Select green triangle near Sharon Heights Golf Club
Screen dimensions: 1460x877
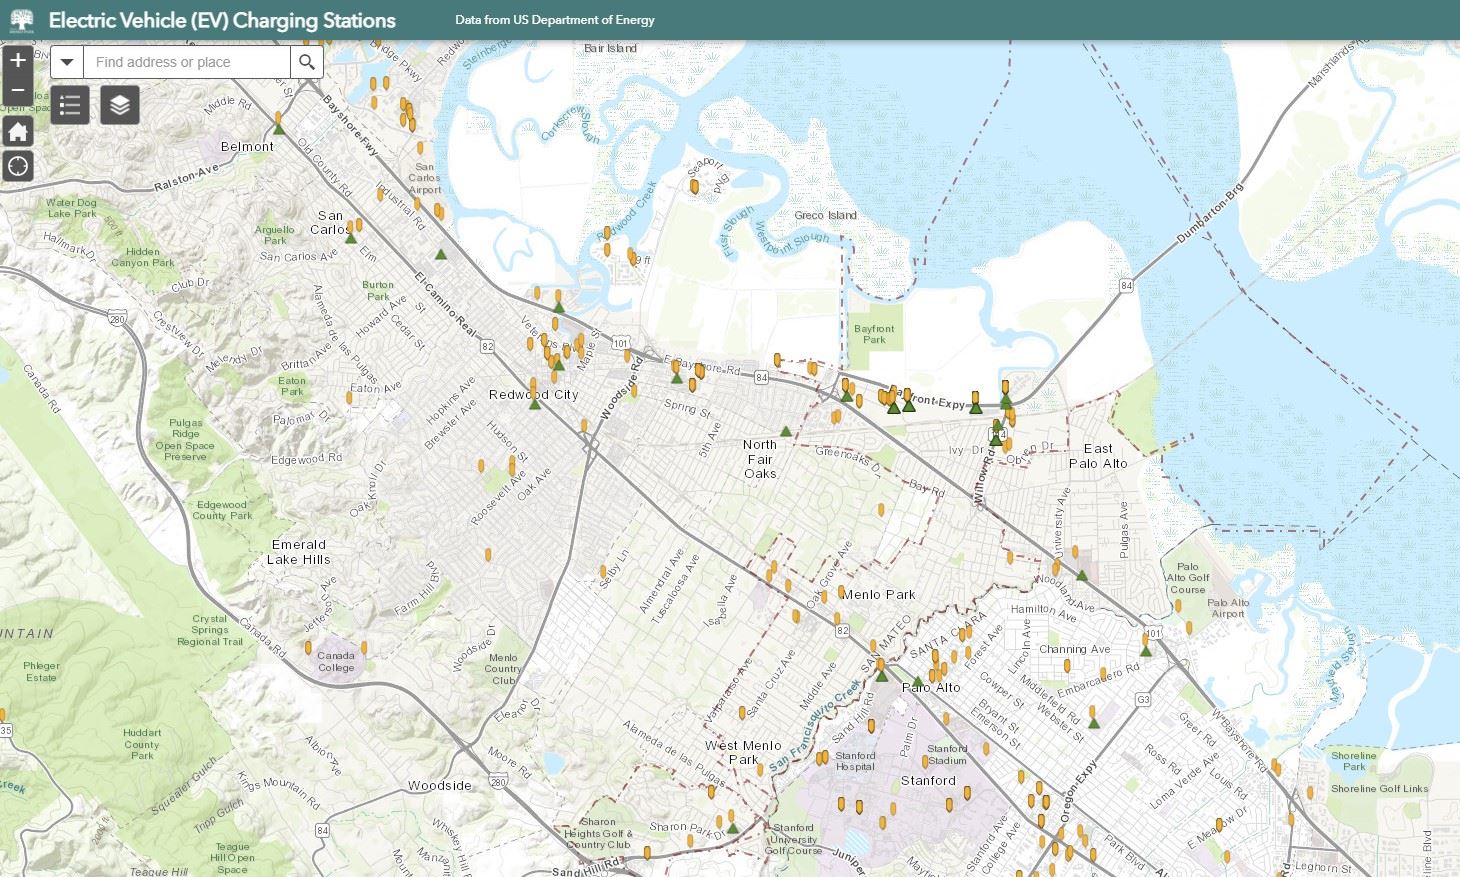coord(733,827)
